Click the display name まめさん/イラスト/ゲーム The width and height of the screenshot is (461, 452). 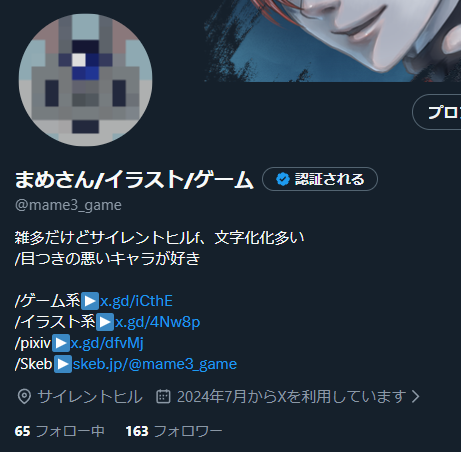[x=134, y=179]
